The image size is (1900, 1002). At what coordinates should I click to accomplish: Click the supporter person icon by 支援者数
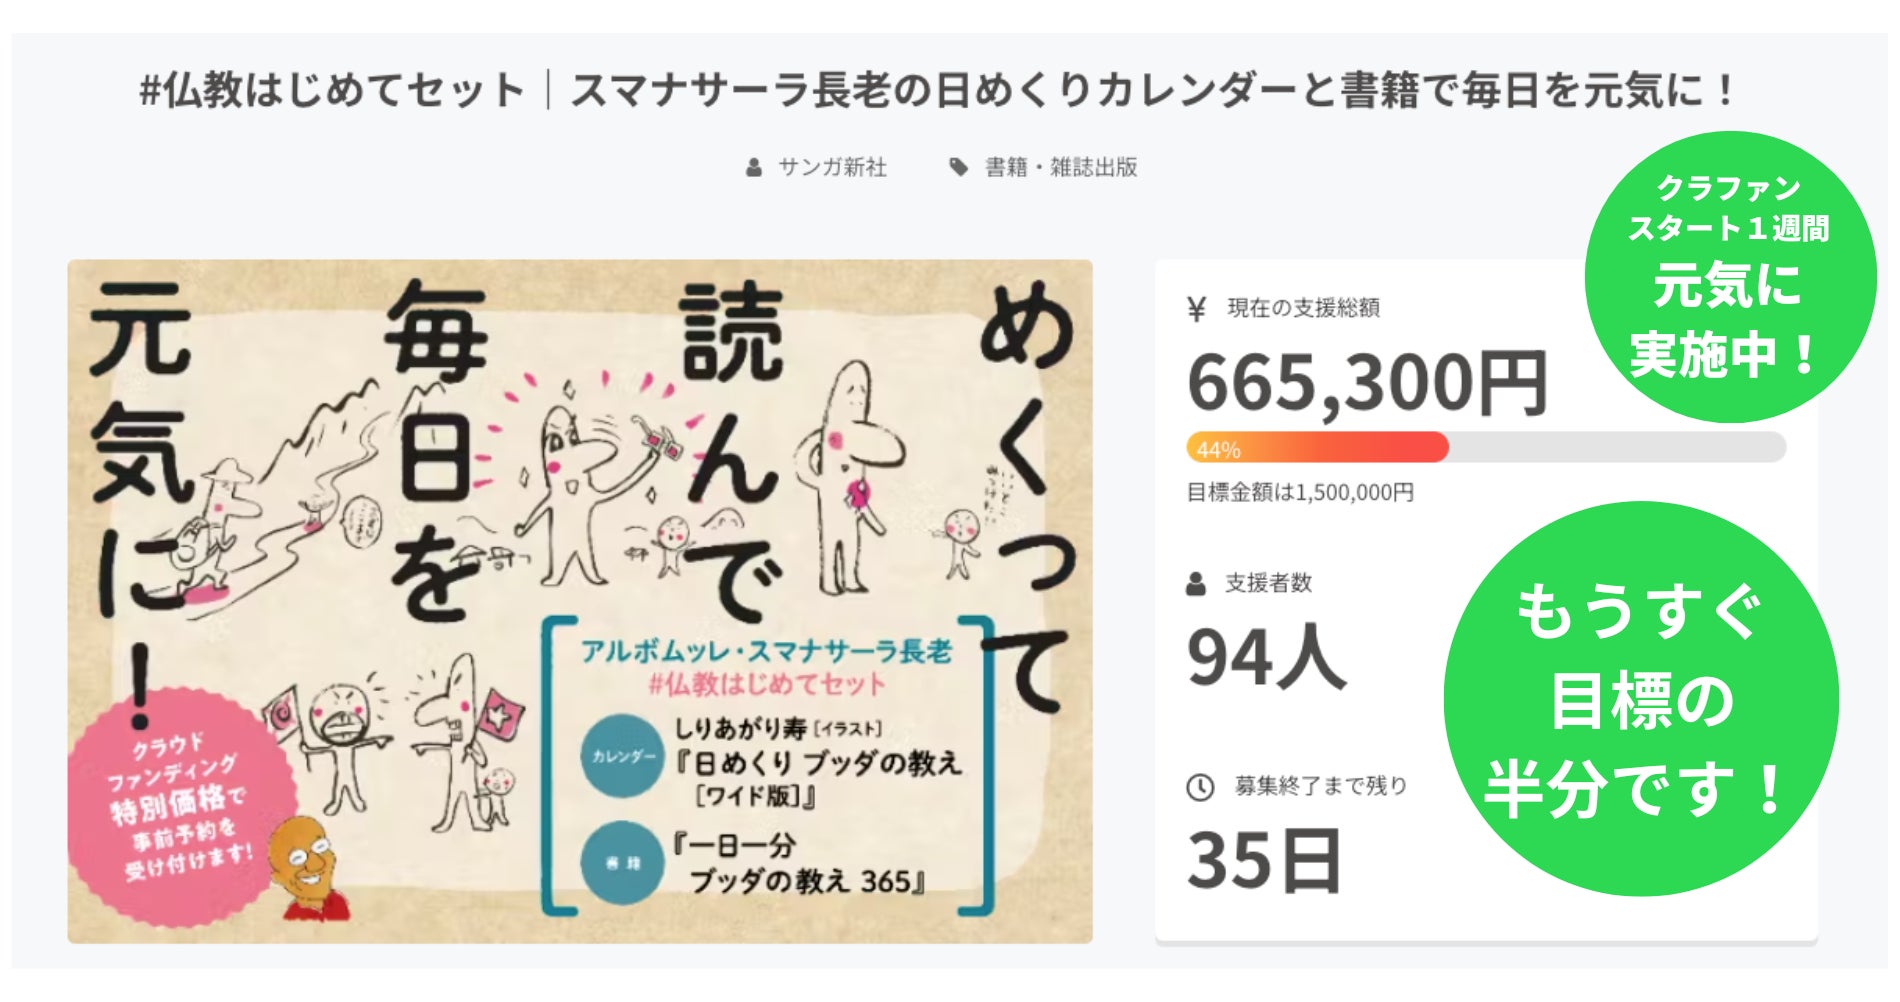coord(1195,584)
